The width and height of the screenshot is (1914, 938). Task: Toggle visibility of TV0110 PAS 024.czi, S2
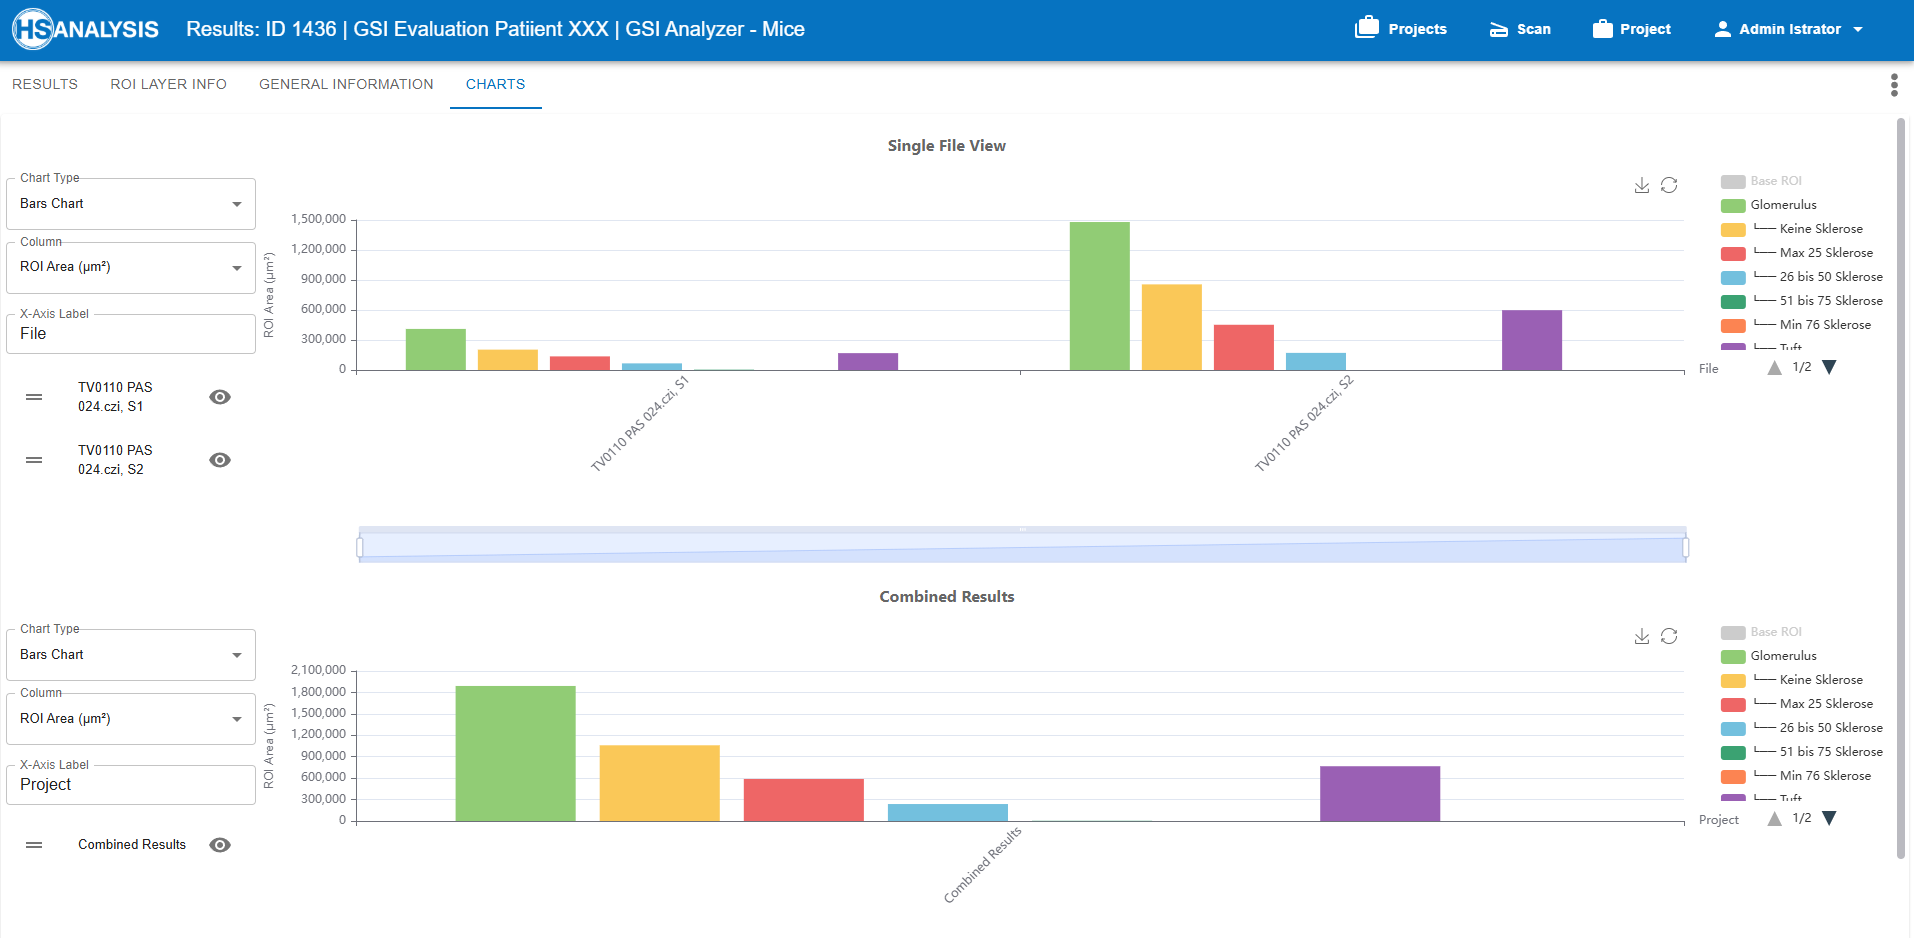[x=220, y=460]
